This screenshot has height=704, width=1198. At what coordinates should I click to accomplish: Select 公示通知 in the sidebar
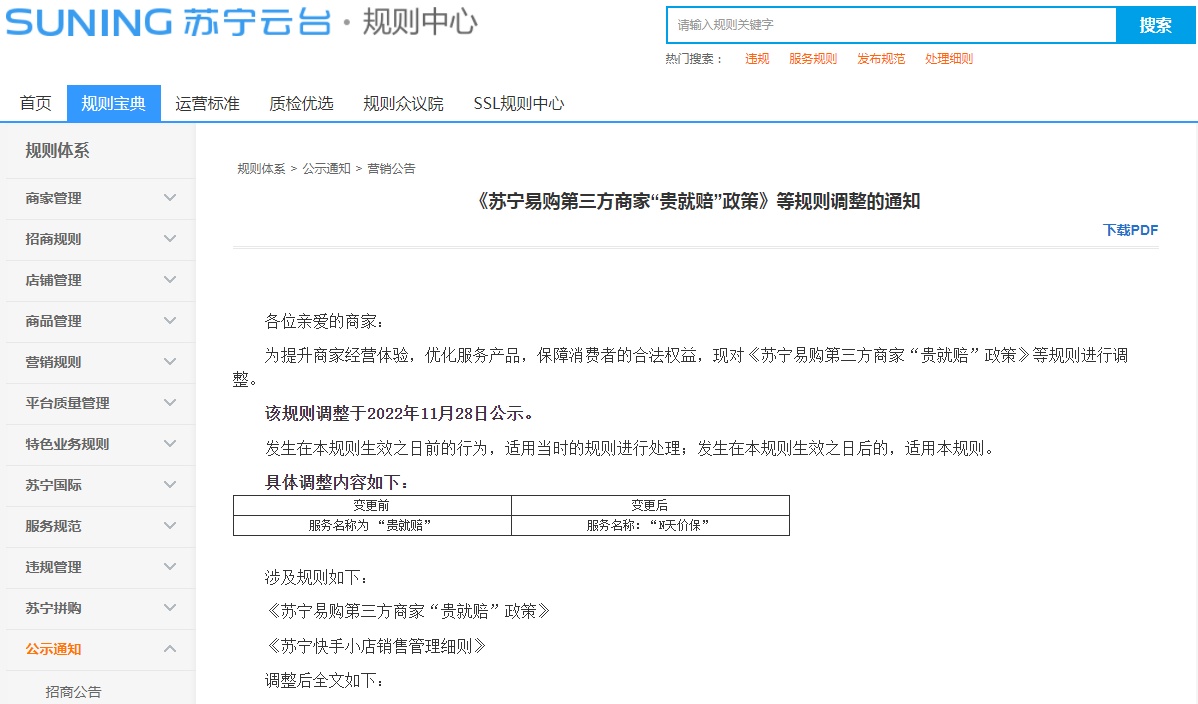(x=53, y=649)
